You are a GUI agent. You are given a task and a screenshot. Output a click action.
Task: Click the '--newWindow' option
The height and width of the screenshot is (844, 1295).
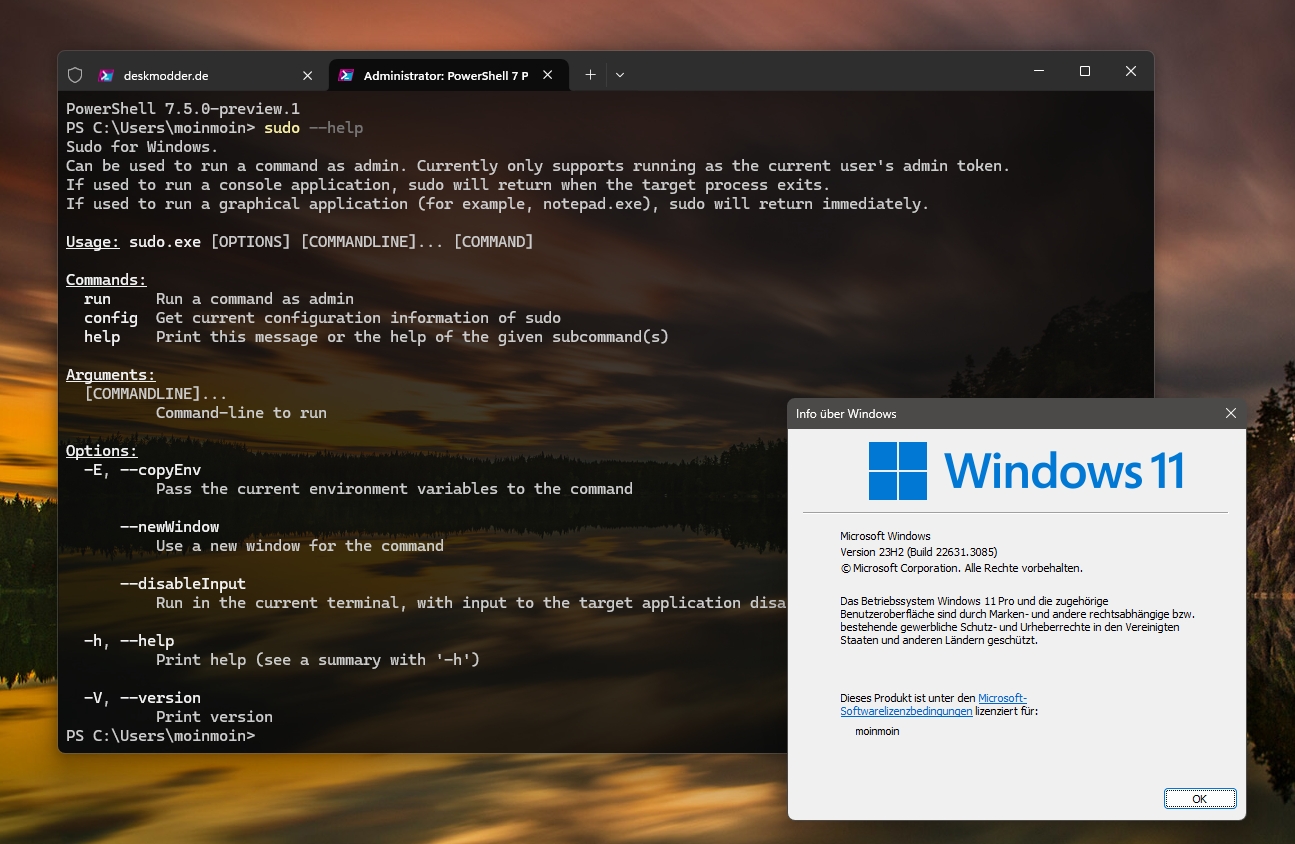(169, 527)
